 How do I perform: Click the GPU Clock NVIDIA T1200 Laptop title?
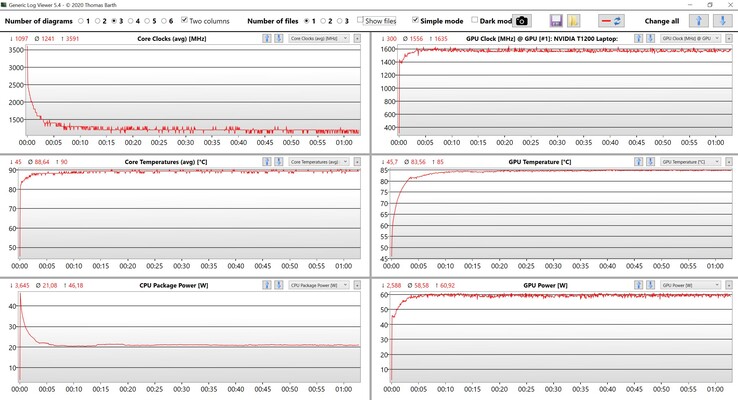point(542,39)
